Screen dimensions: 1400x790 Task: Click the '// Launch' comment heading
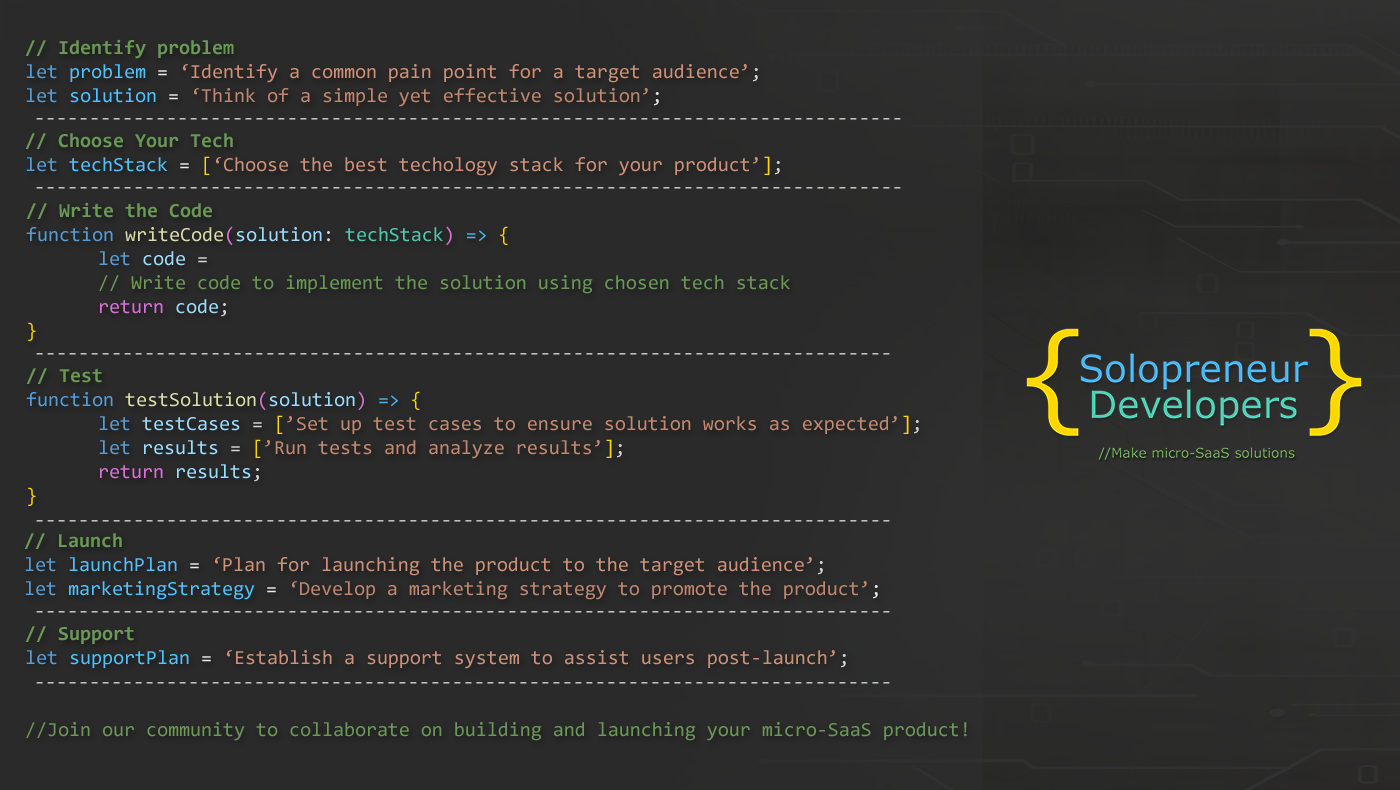click(x=74, y=541)
